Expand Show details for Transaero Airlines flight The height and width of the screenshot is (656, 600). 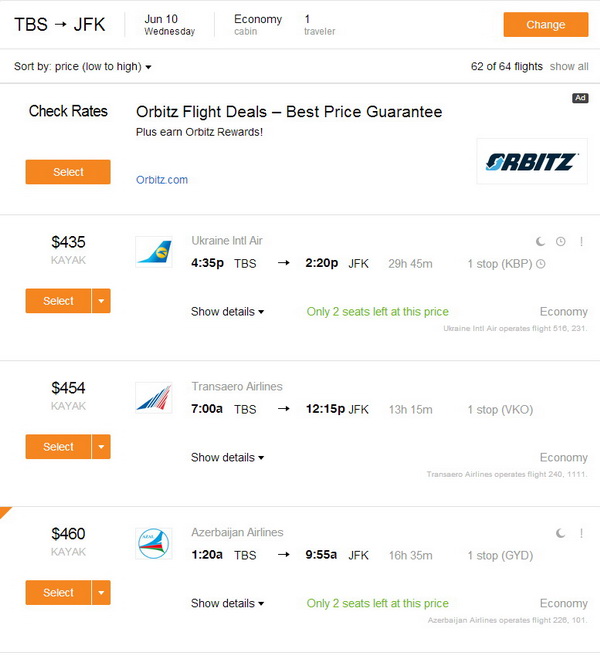227,457
